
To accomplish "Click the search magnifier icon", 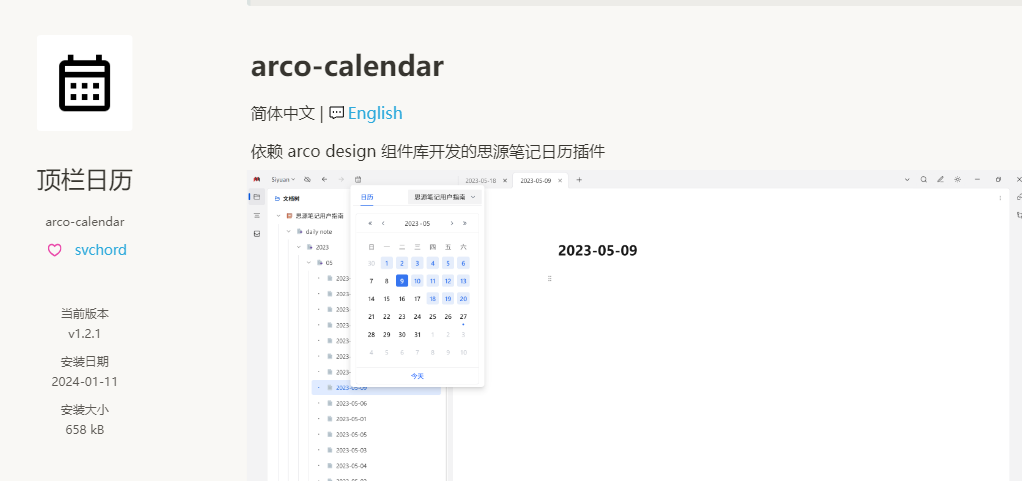I will click(x=924, y=179).
